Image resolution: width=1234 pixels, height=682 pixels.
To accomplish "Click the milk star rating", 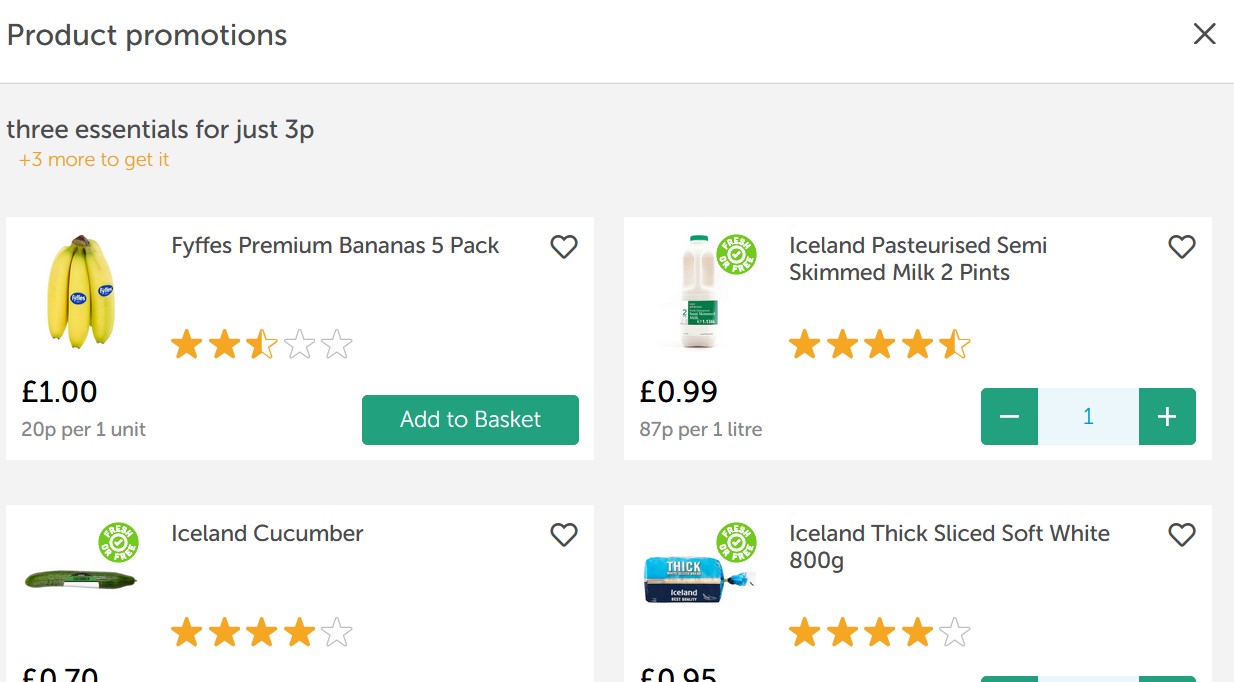I will point(880,345).
